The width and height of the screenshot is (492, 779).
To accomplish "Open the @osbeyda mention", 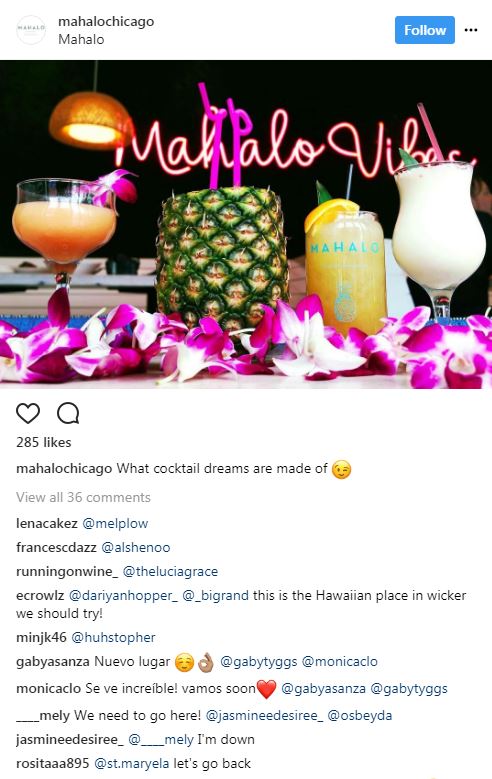I will (x=360, y=715).
